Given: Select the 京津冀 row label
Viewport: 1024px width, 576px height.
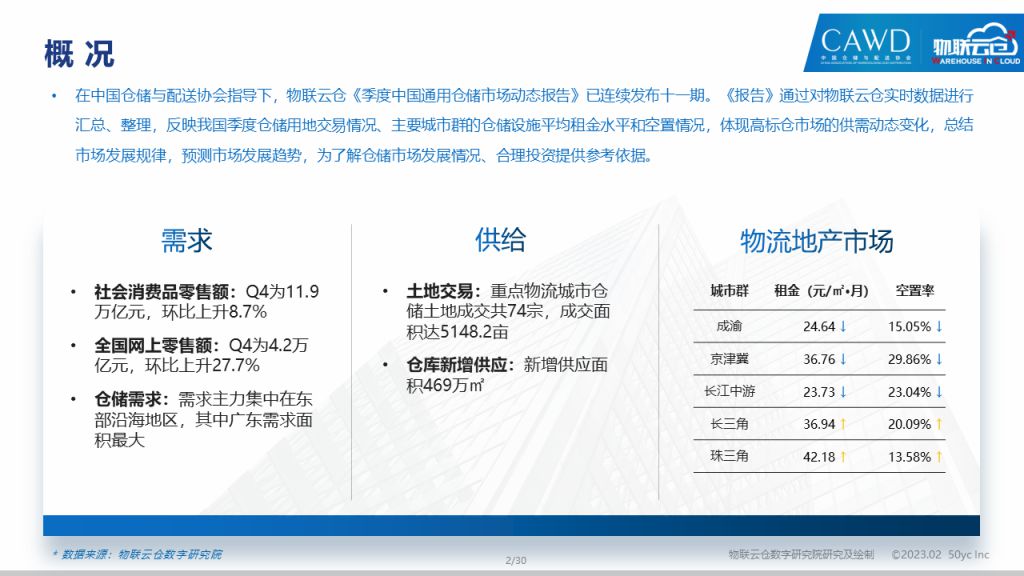Looking at the screenshot, I should point(729,359).
